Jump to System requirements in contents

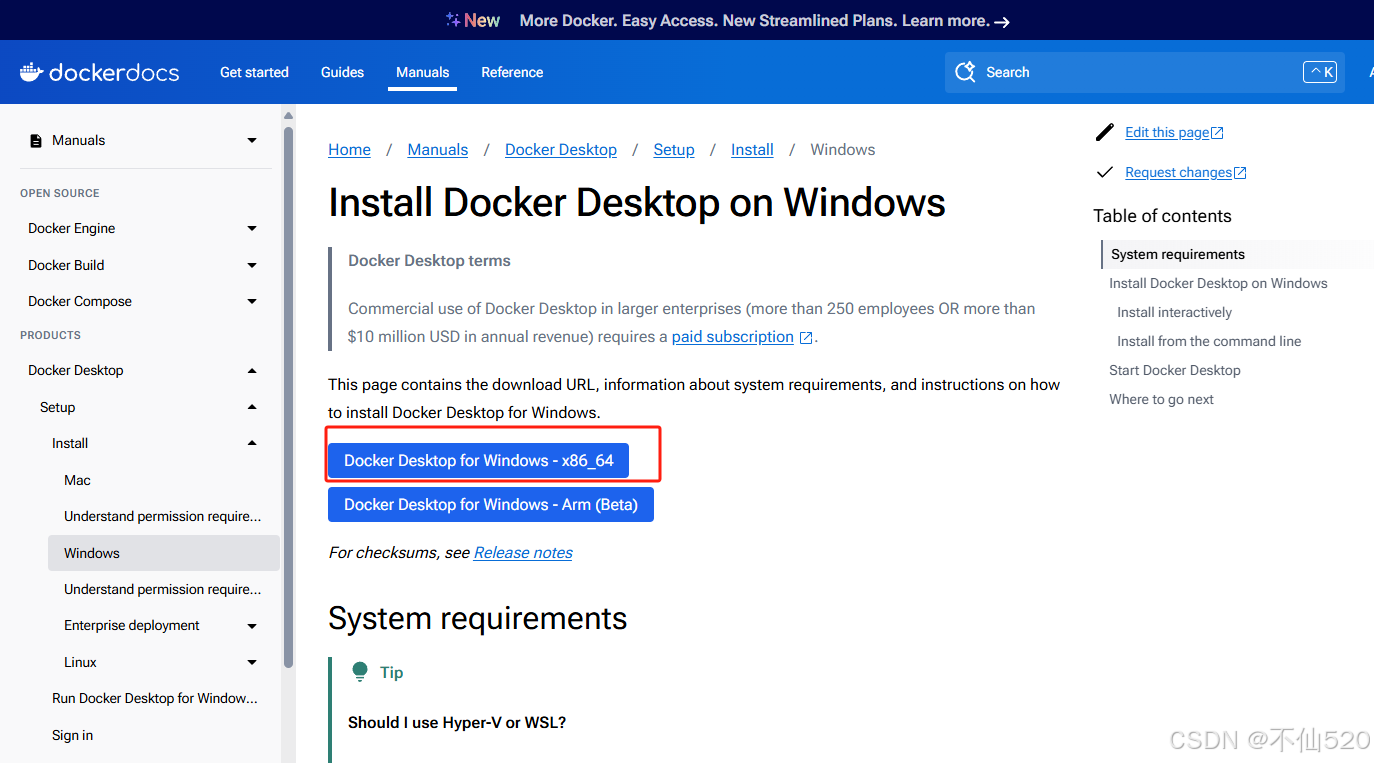(1178, 254)
